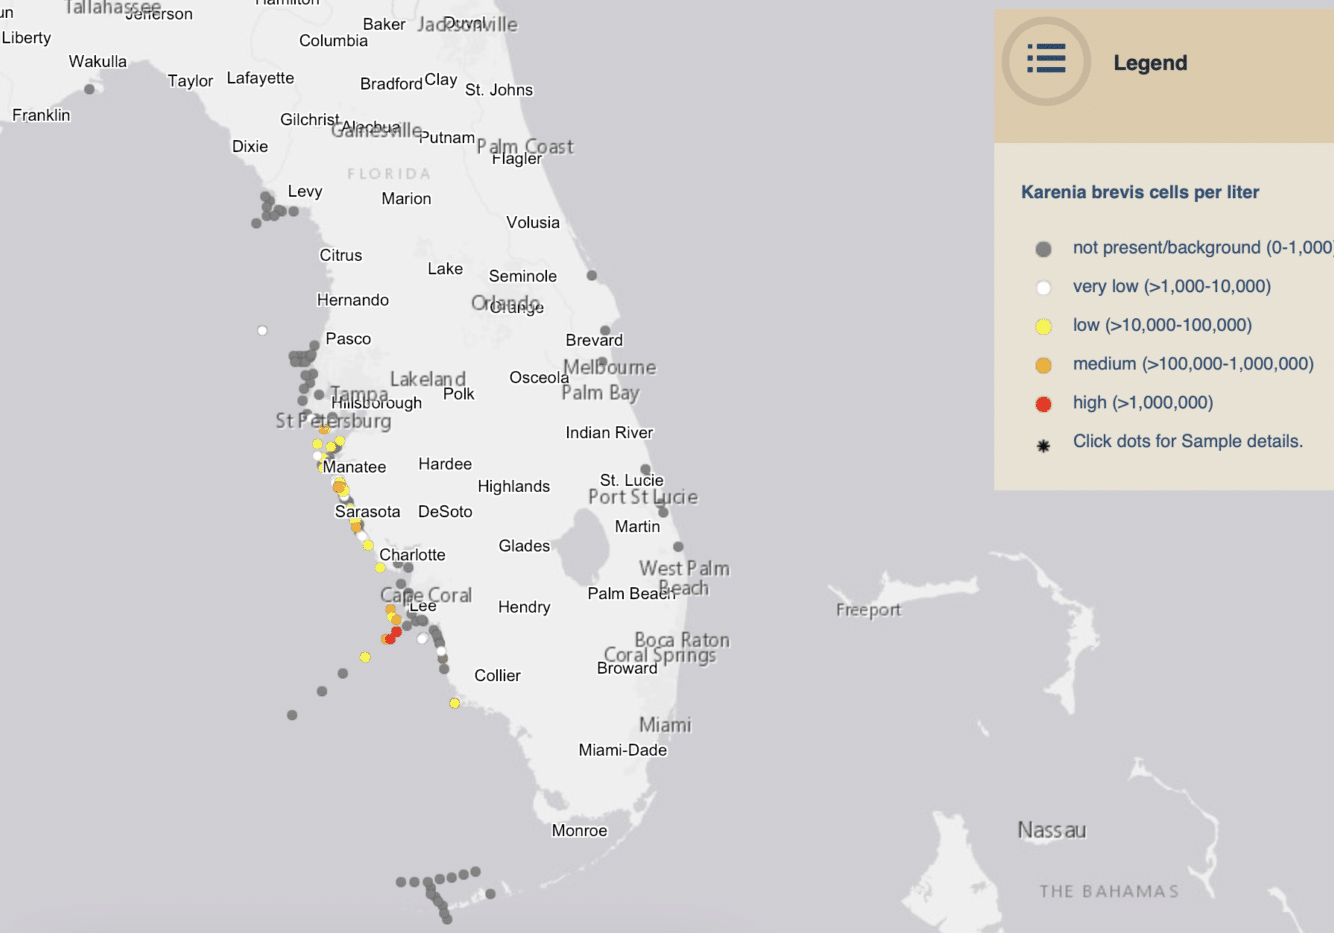Select the white dot offshore of Pasco

tap(262, 330)
